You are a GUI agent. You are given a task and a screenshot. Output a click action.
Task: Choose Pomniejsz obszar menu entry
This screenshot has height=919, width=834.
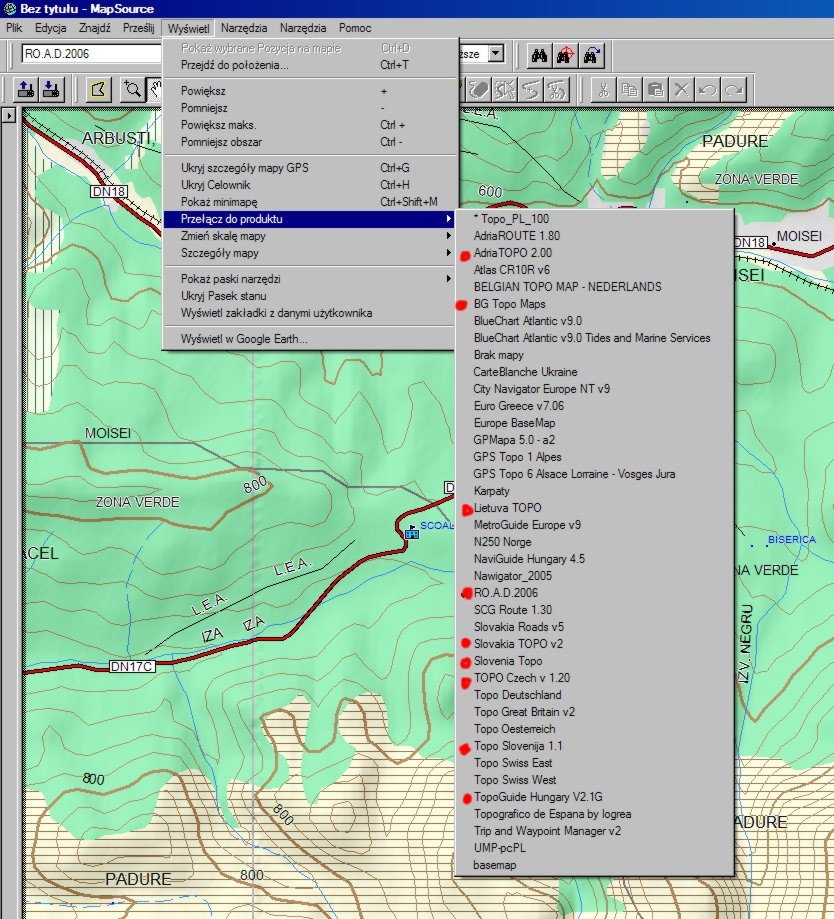[x=309, y=142]
